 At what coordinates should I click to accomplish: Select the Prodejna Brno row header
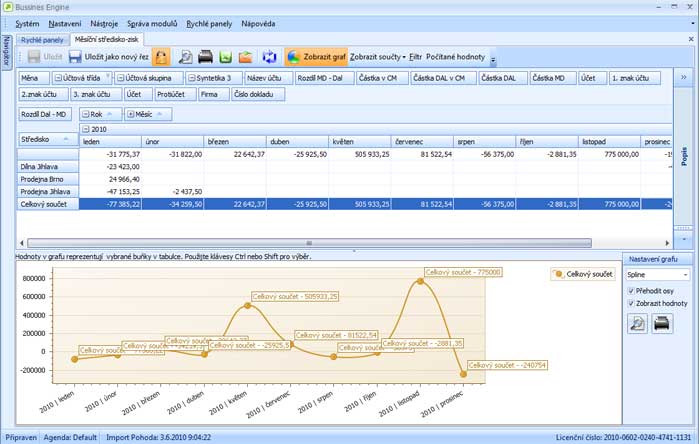coord(41,178)
